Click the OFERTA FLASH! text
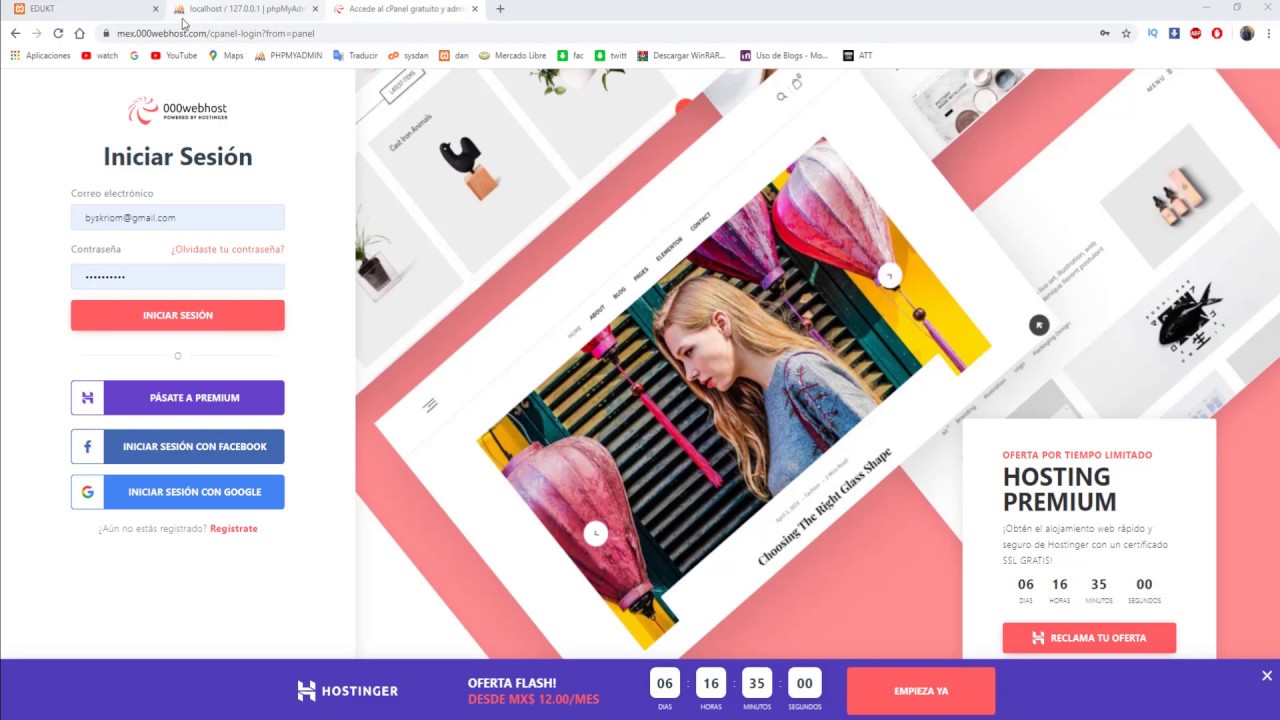Image resolution: width=1280 pixels, height=720 pixels. 512,683
